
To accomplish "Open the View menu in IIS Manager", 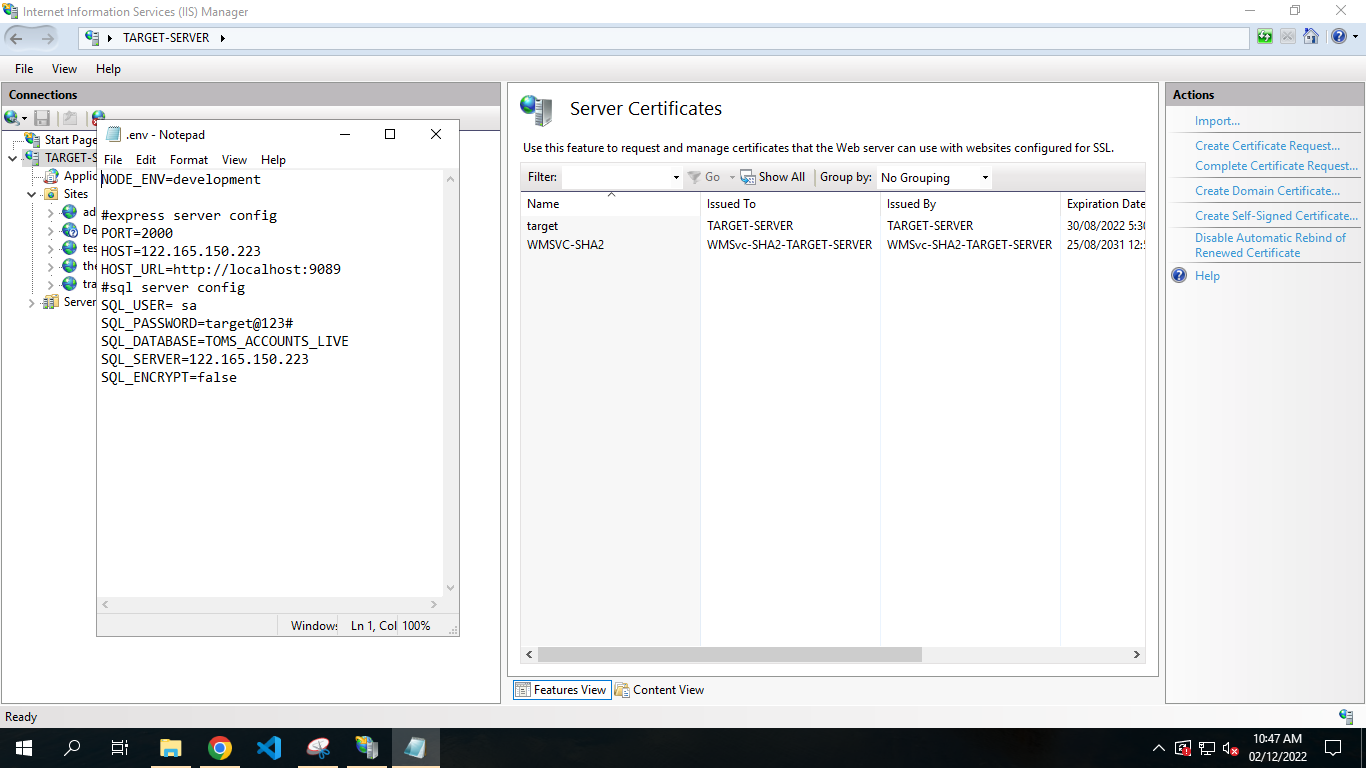I will (64, 69).
